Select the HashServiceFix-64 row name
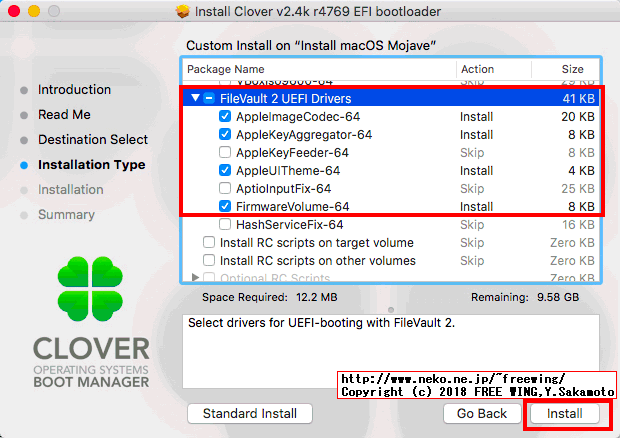Viewport: 620px width, 438px height. (x=289, y=225)
